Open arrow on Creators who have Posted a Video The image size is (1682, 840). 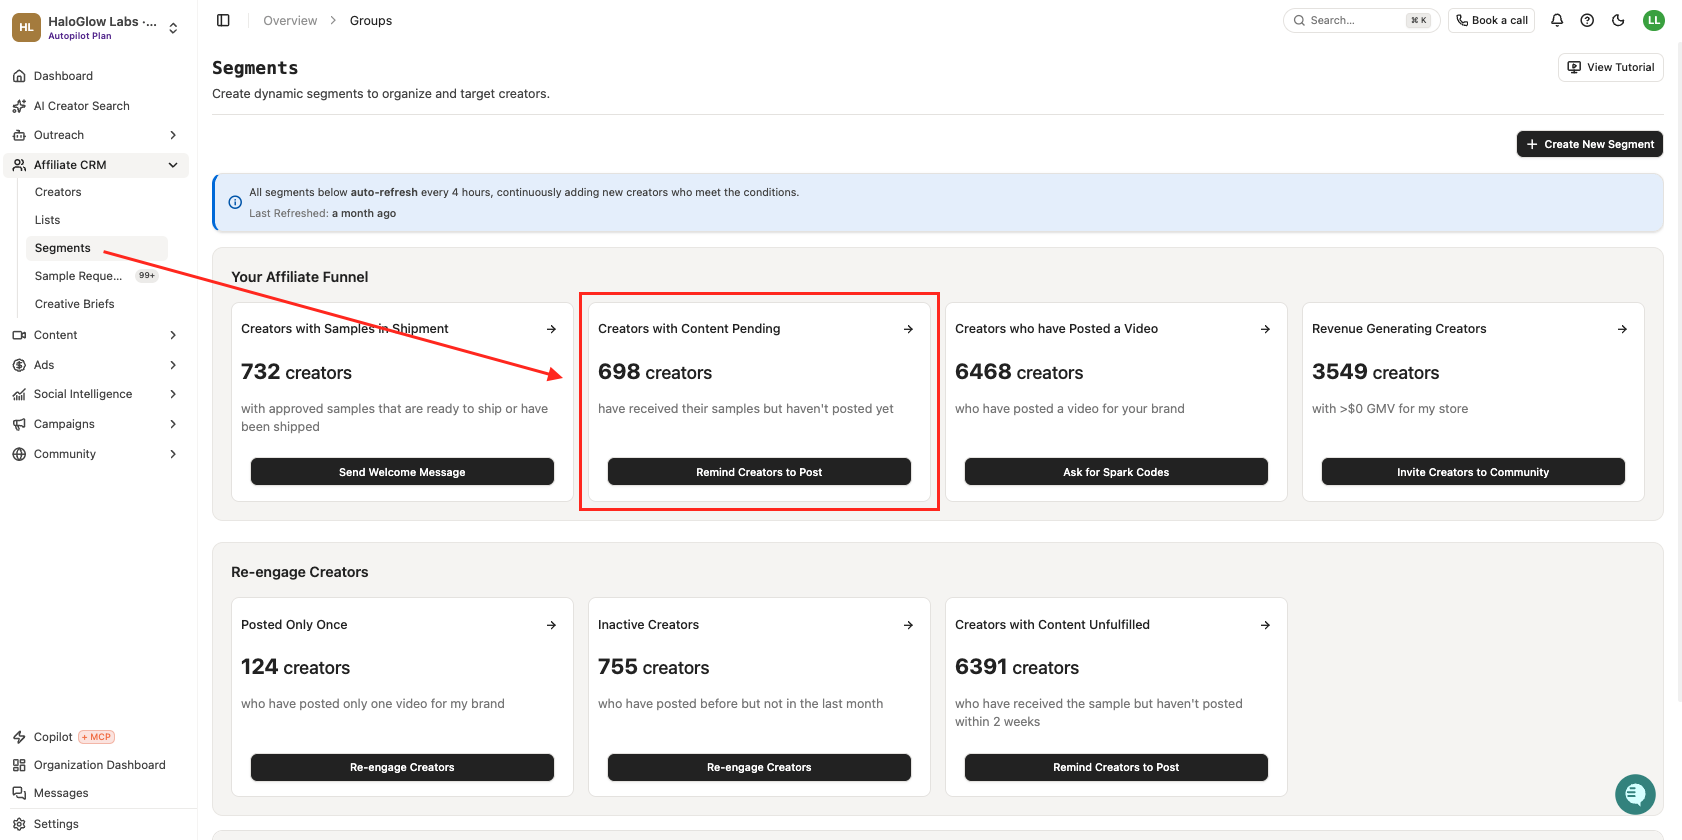coord(1265,329)
